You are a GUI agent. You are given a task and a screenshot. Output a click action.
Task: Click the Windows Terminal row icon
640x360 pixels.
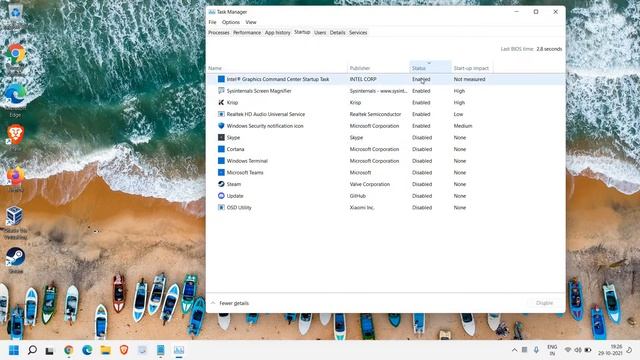tap(221, 161)
